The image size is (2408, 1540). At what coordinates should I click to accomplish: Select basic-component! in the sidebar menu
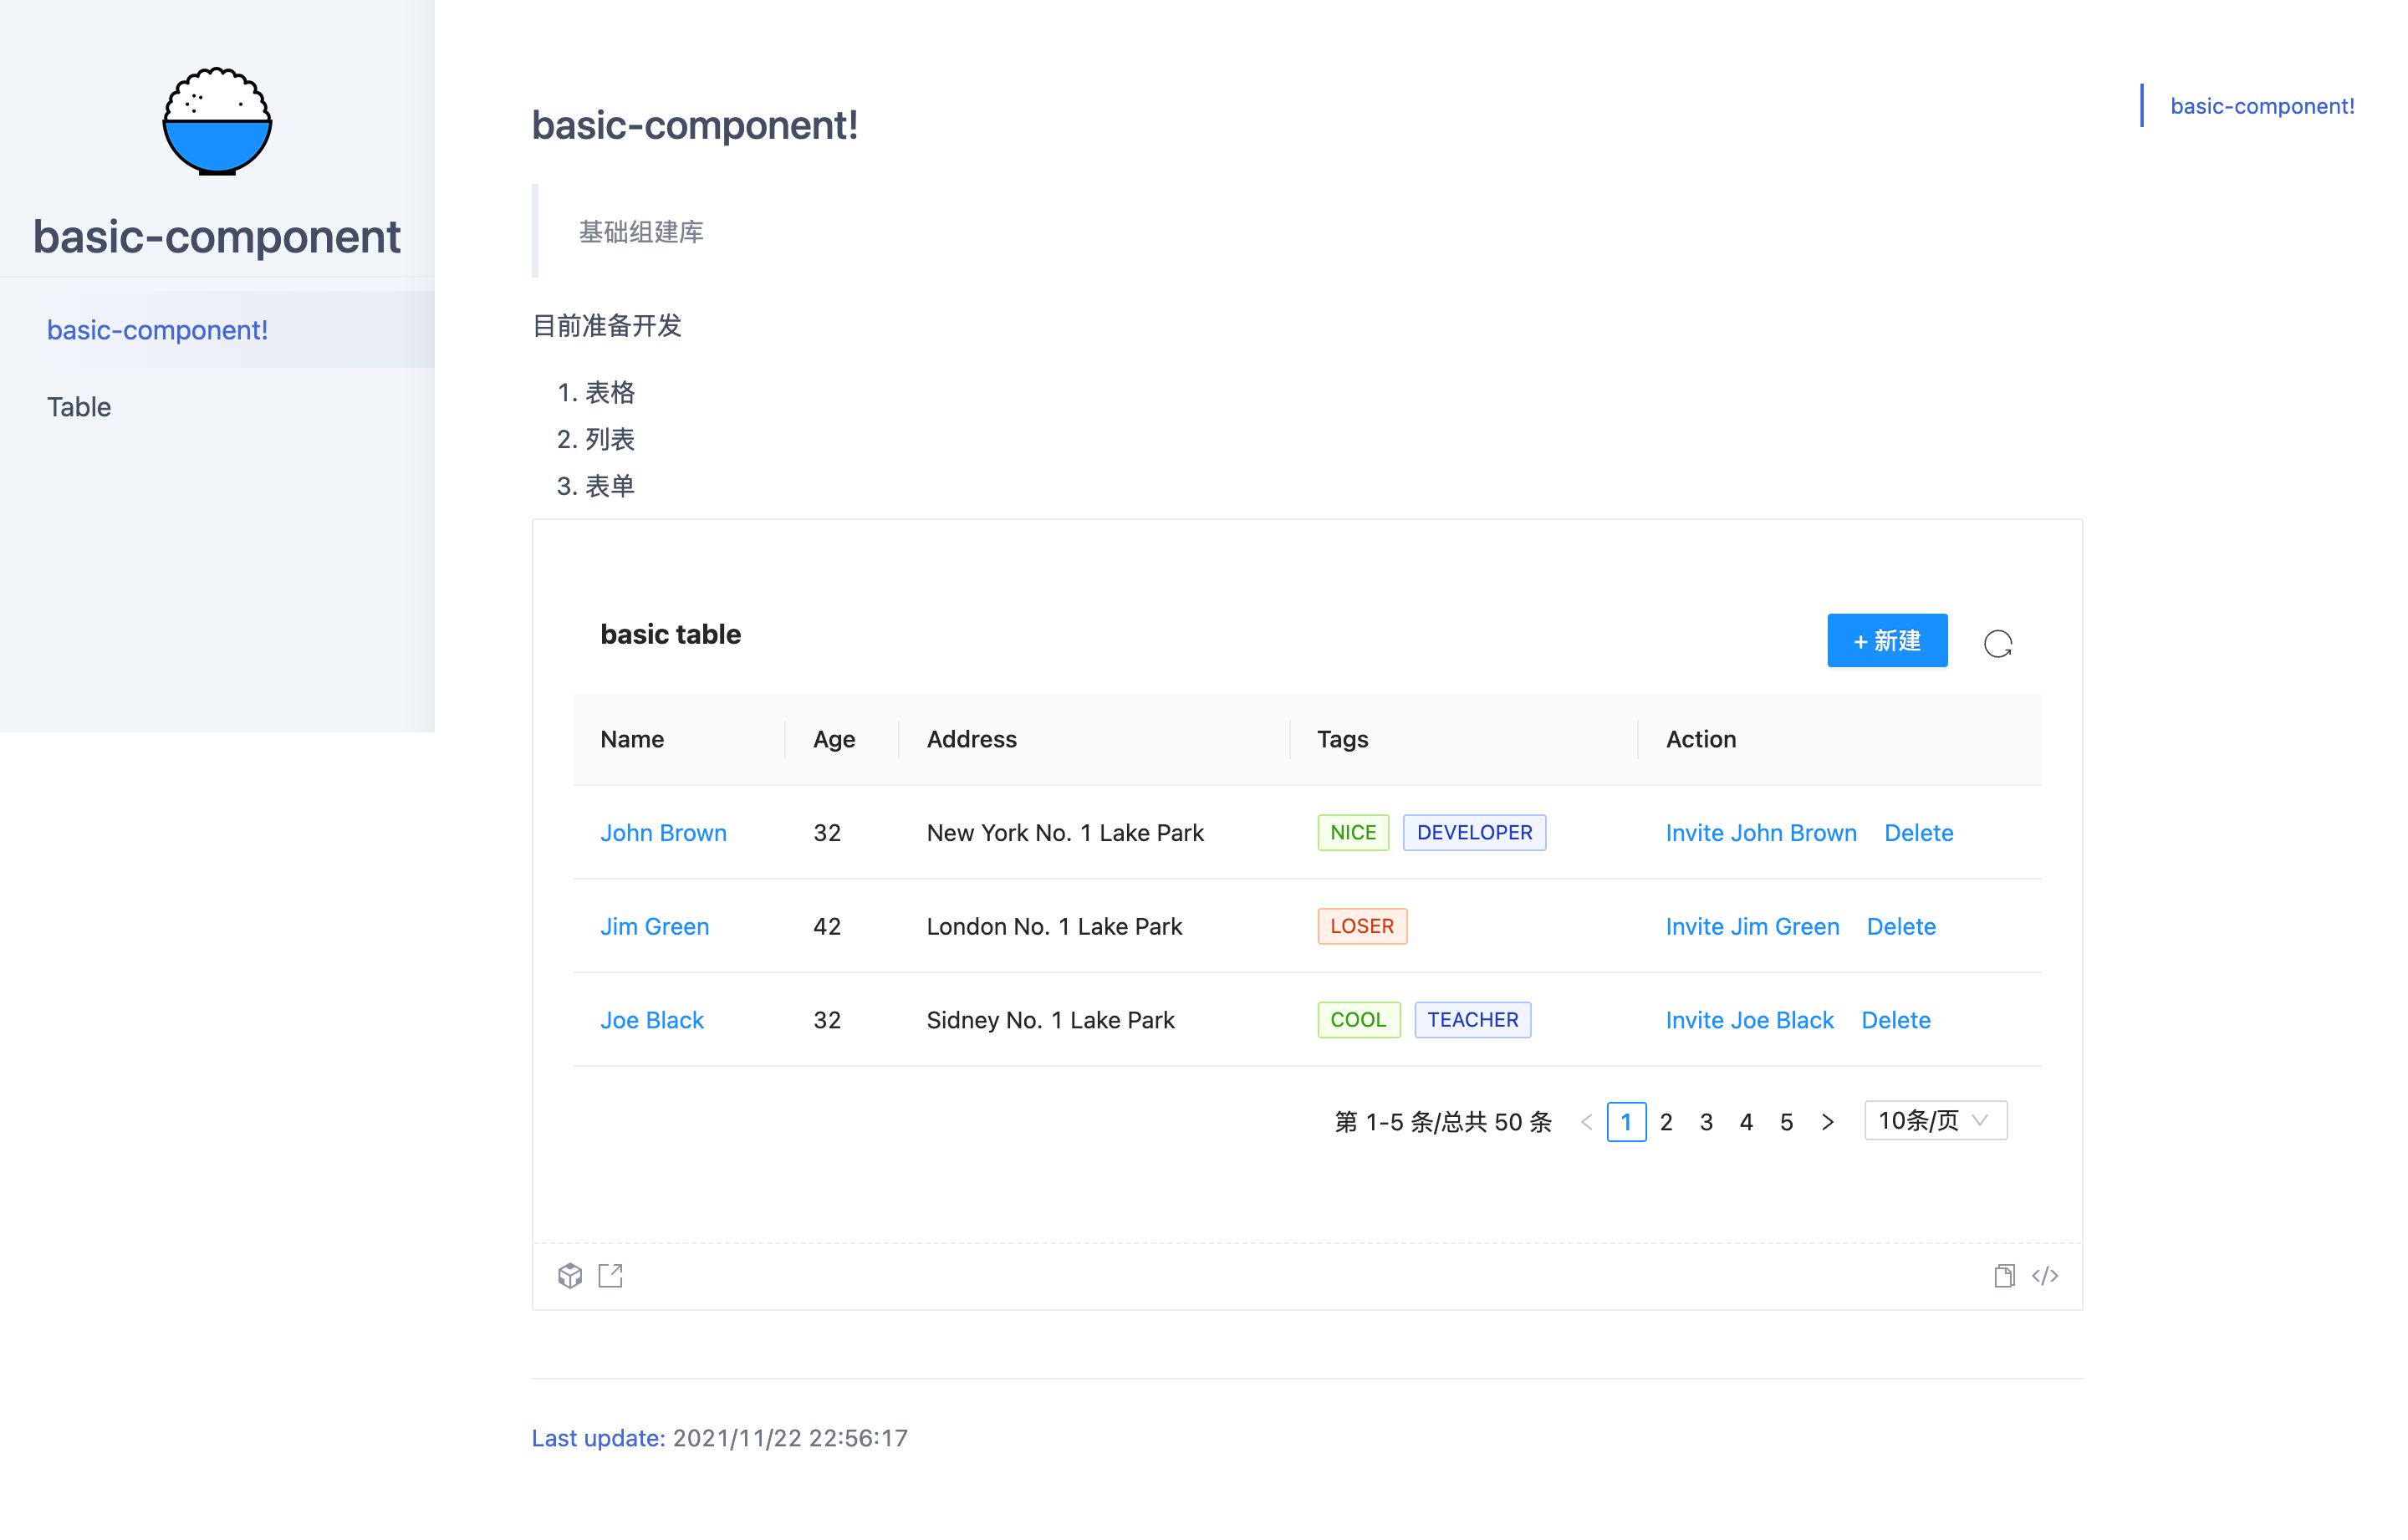(157, 330)
